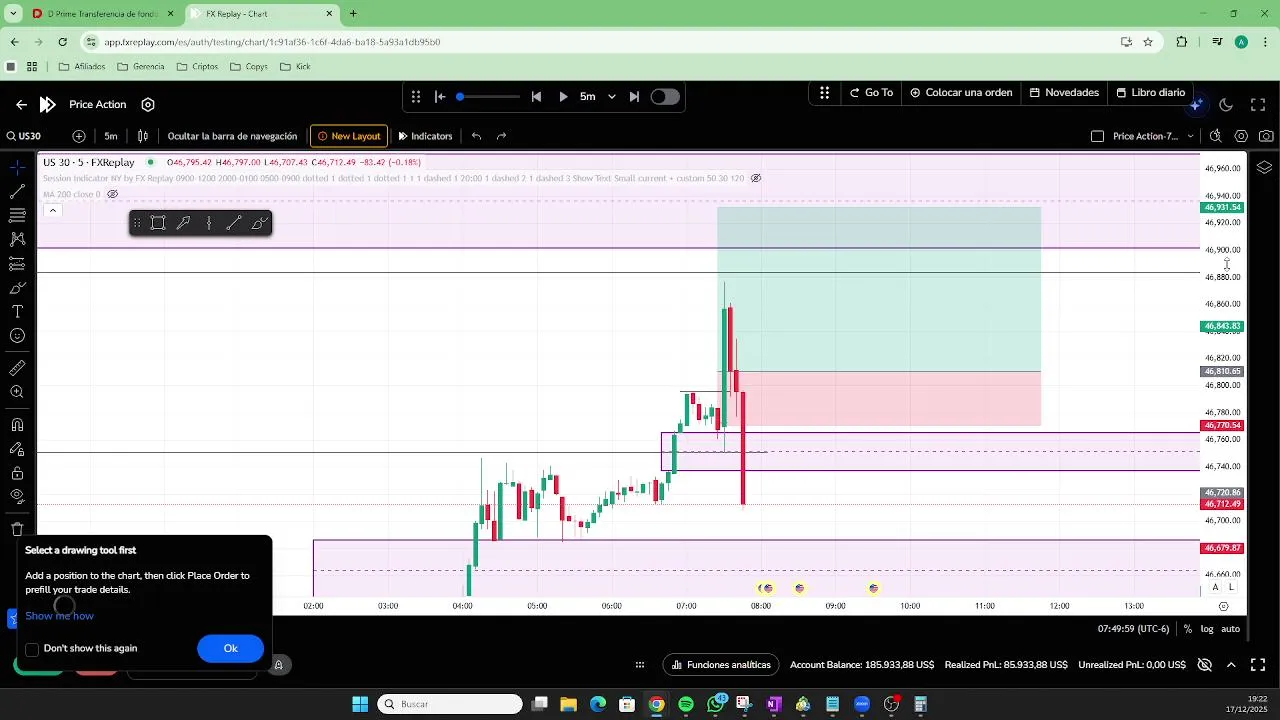This screenshot has width=1280, height=720.
Task: Toggle the lock all drawings icon
Action: 17,473
